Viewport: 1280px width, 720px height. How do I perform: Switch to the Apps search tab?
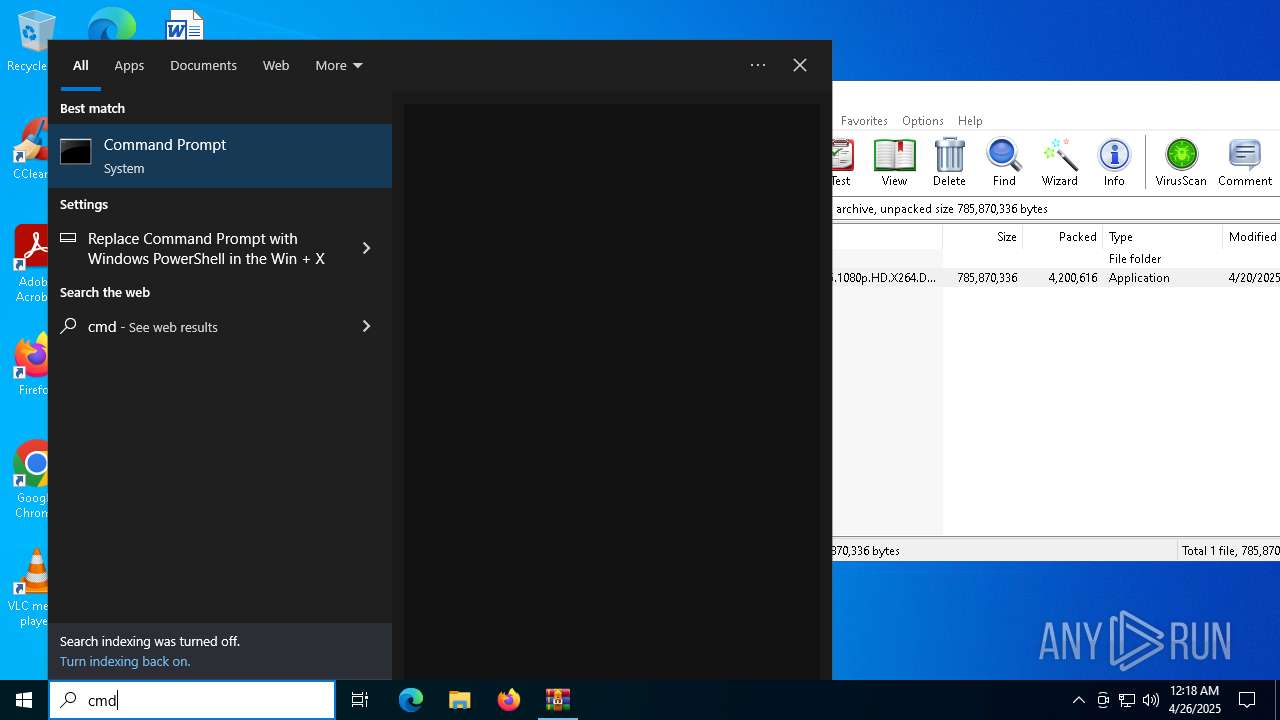coord(129,65)
